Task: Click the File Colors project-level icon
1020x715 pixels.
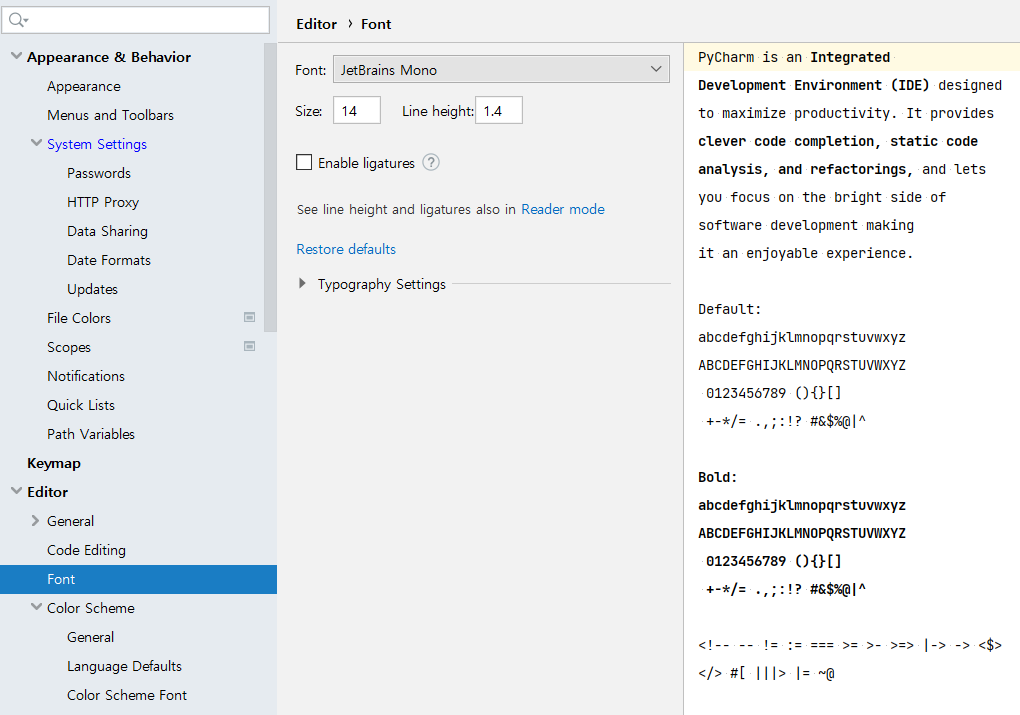Action: click(x=249, y=317)
